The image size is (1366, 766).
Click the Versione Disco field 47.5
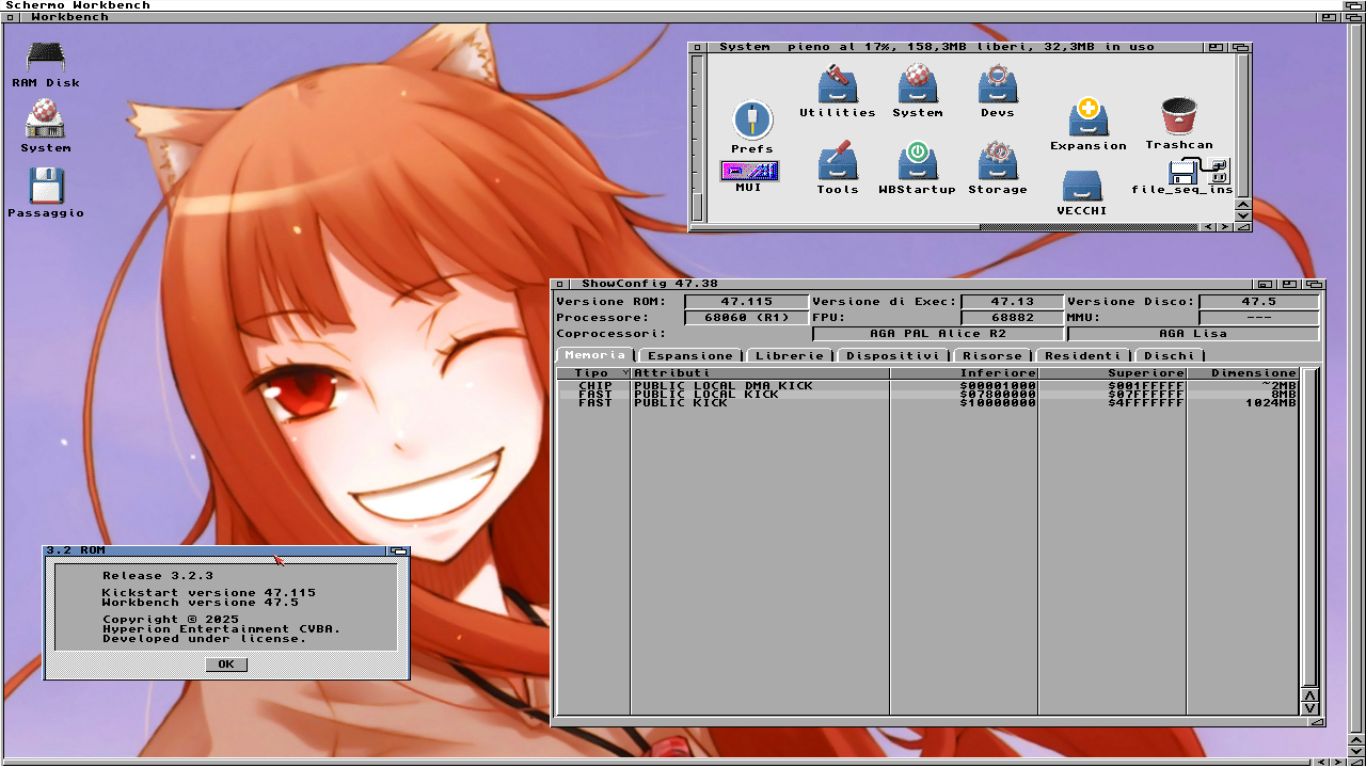click(x=1259, y=301)
